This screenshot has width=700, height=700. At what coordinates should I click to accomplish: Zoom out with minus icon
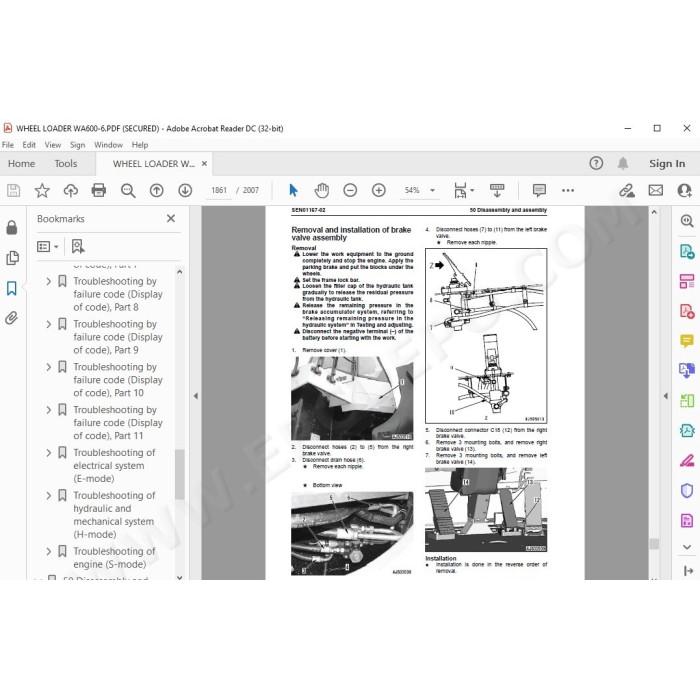click(350, 191)
